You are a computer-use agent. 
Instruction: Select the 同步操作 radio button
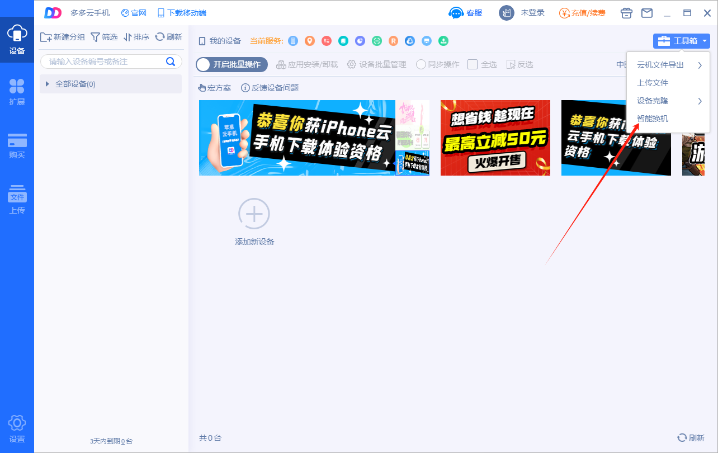[421, 65]
